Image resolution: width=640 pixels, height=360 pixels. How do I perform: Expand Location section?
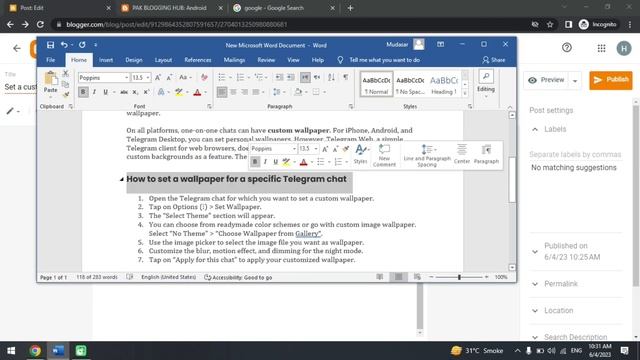[535, 311]
